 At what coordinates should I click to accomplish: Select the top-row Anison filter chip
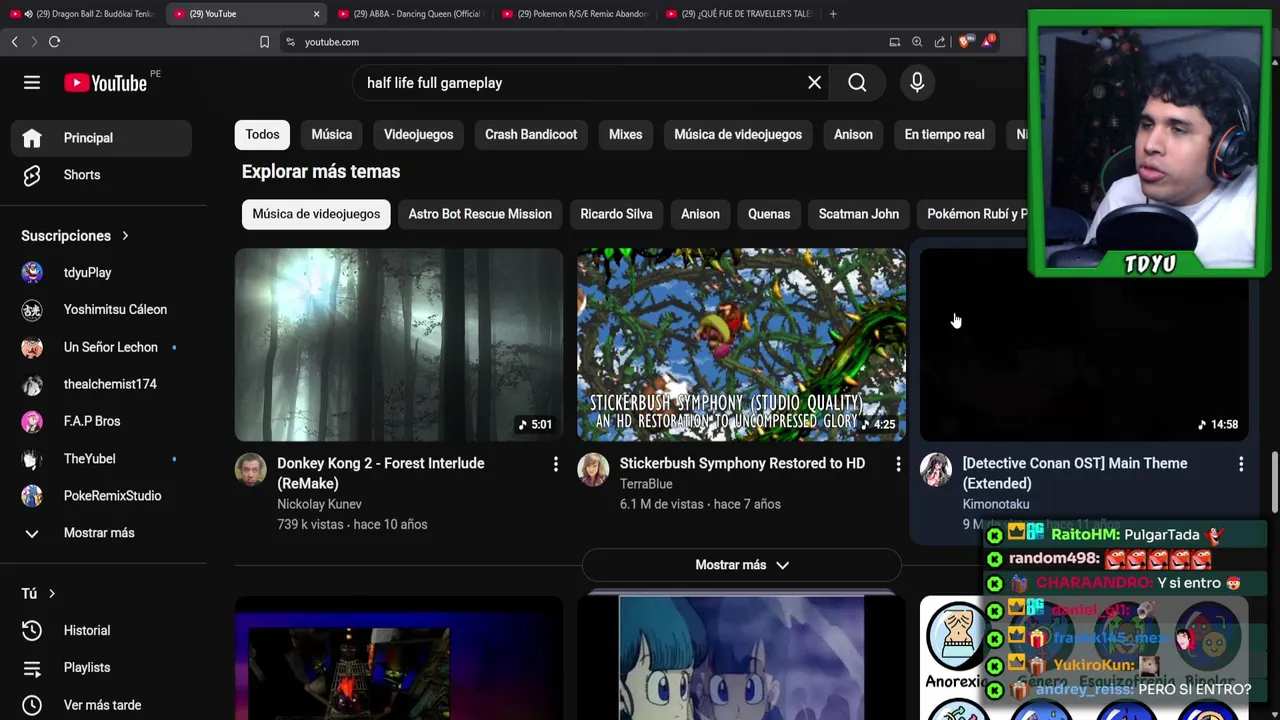pos(853,135)
